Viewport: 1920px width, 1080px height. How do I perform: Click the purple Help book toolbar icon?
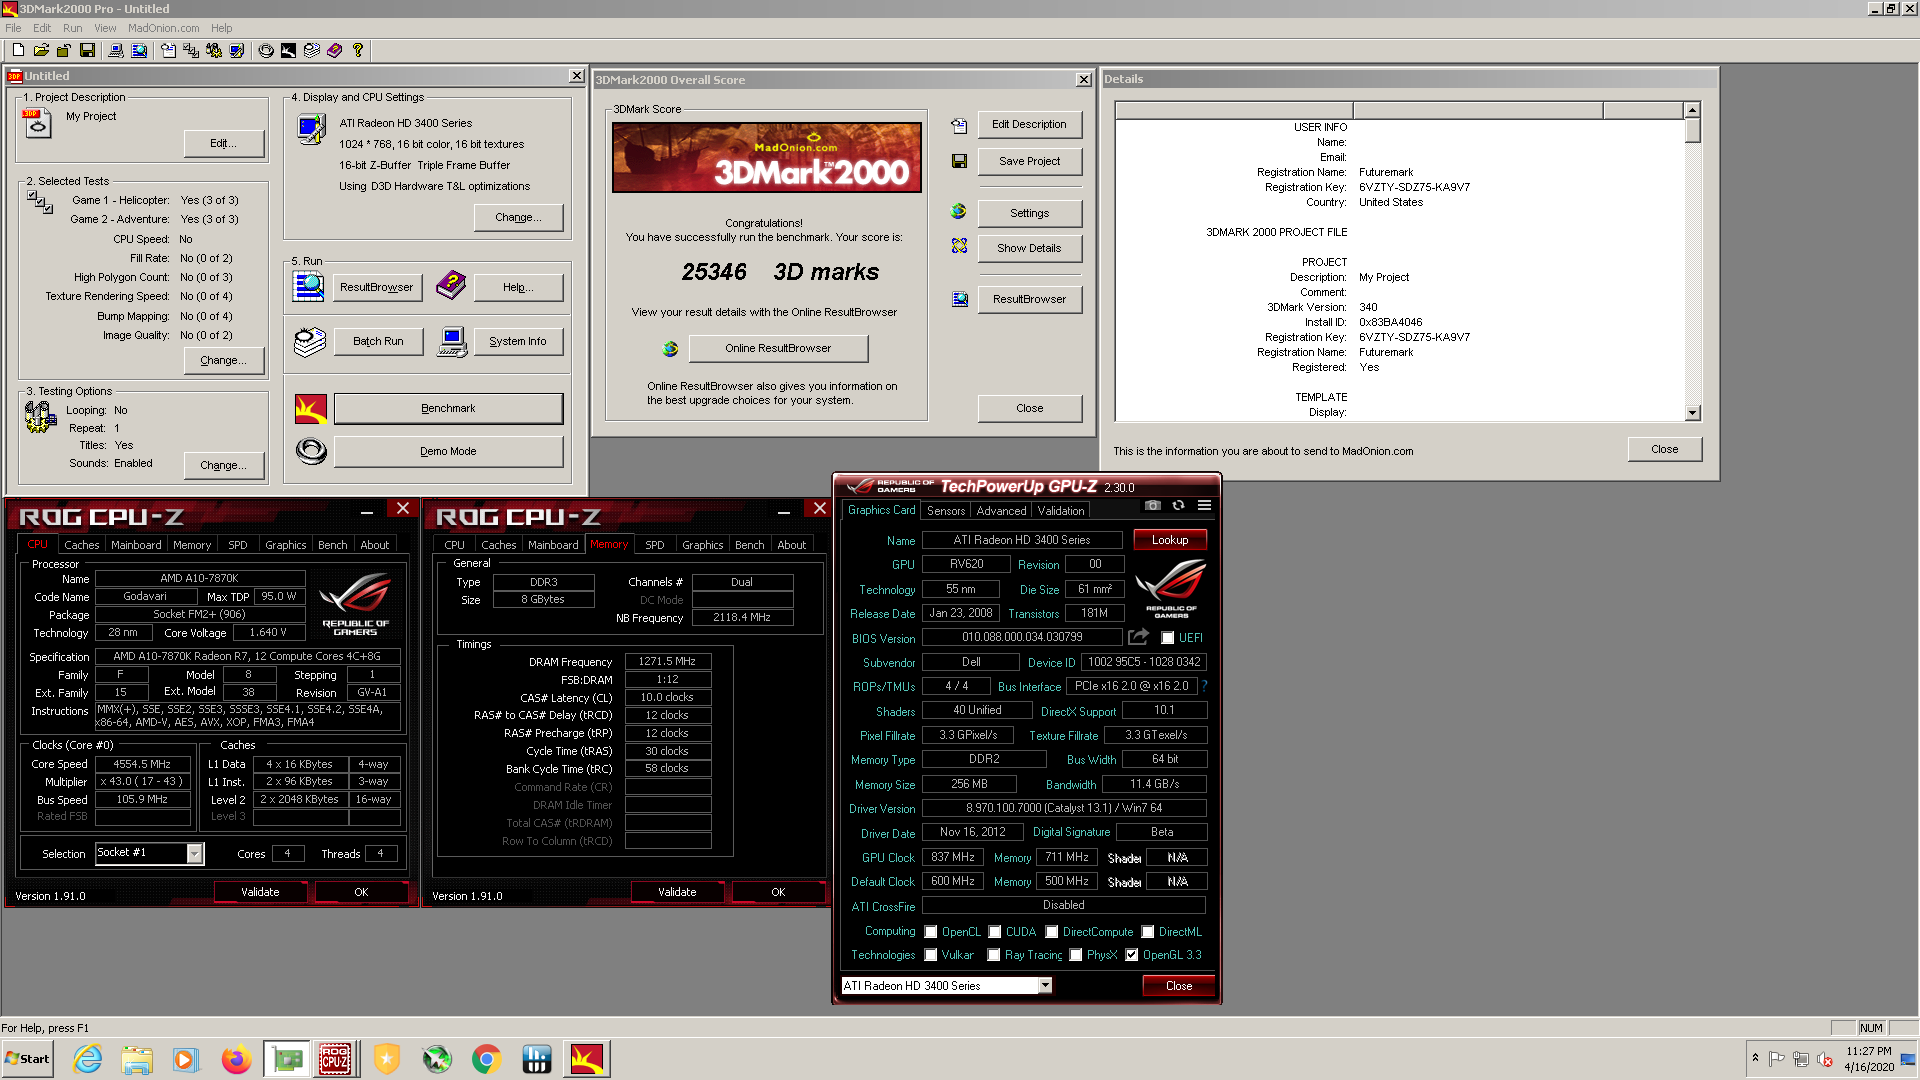tap(335, 50)
